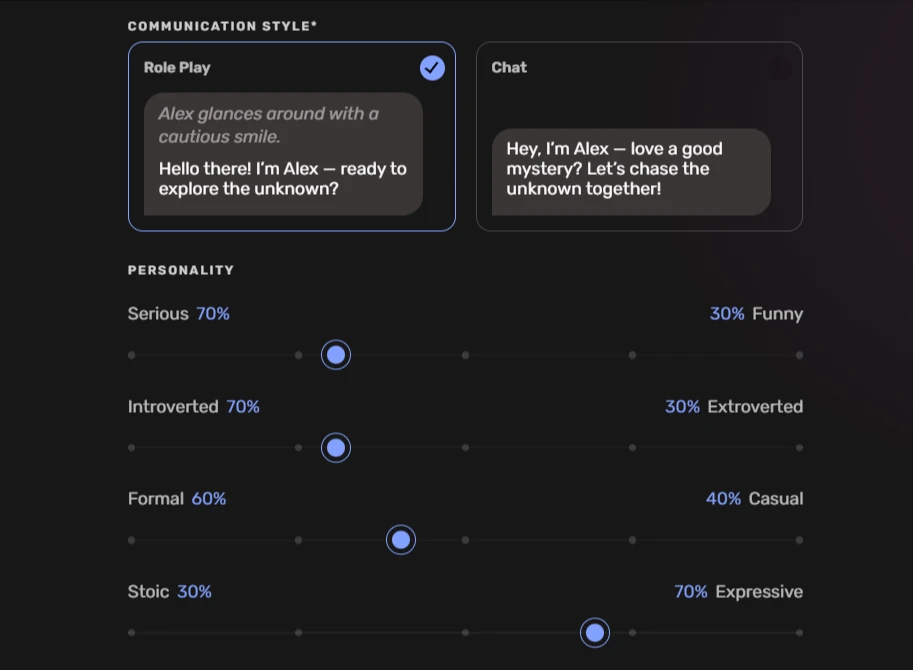Click the Serious/Funny personality slider handle

[x=335, y=354]
